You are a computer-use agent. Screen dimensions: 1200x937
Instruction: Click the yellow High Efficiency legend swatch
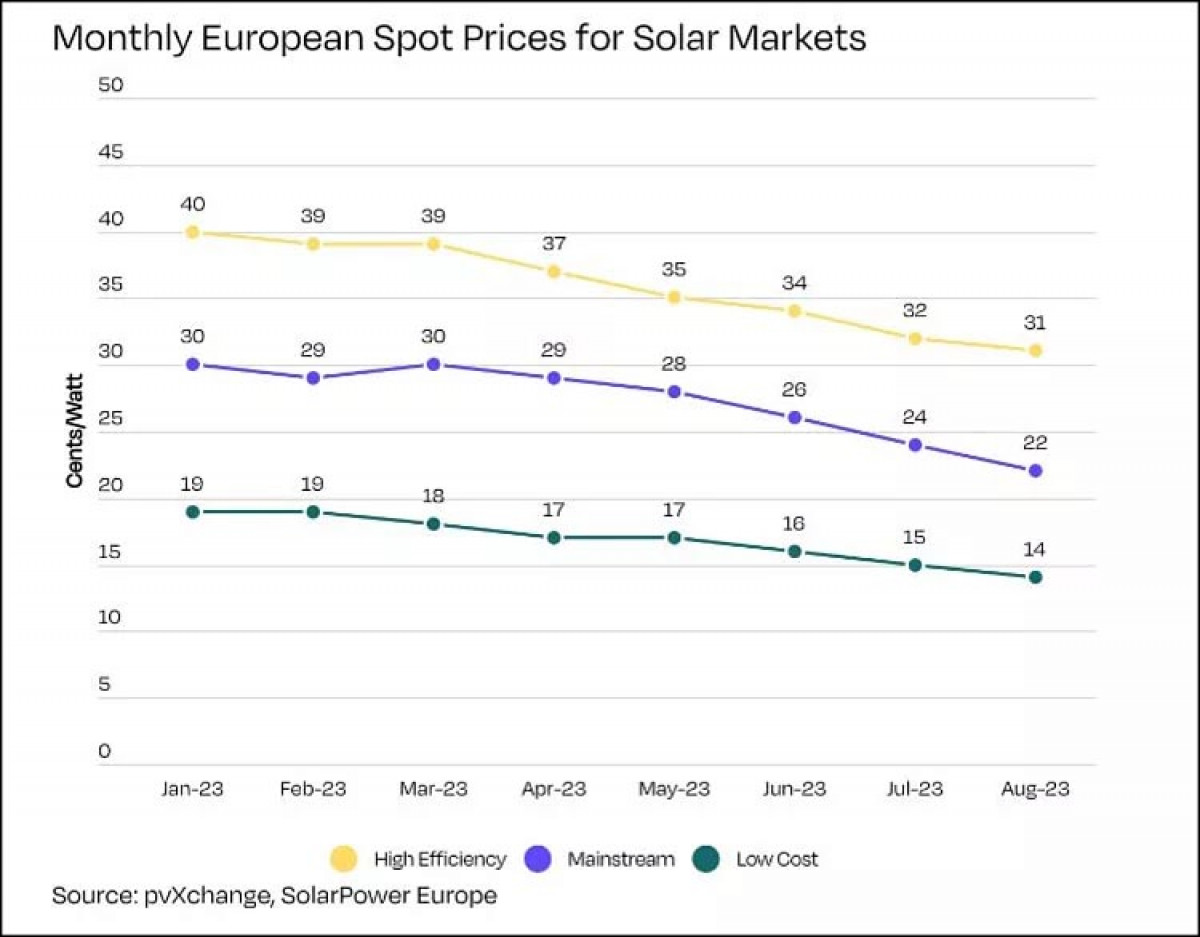344,859
